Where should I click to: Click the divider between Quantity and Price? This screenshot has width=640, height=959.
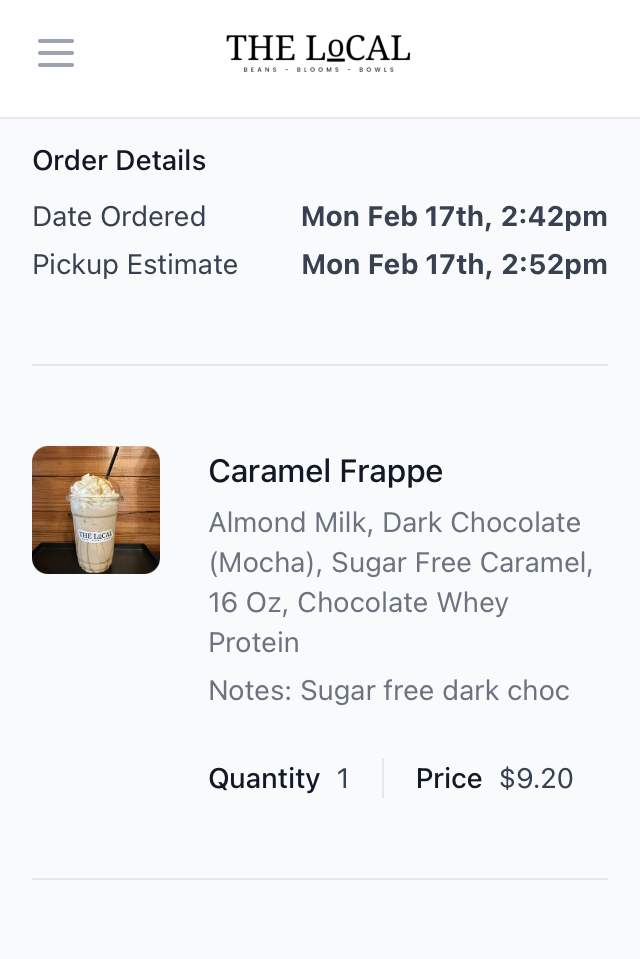(x=383, y=778)
